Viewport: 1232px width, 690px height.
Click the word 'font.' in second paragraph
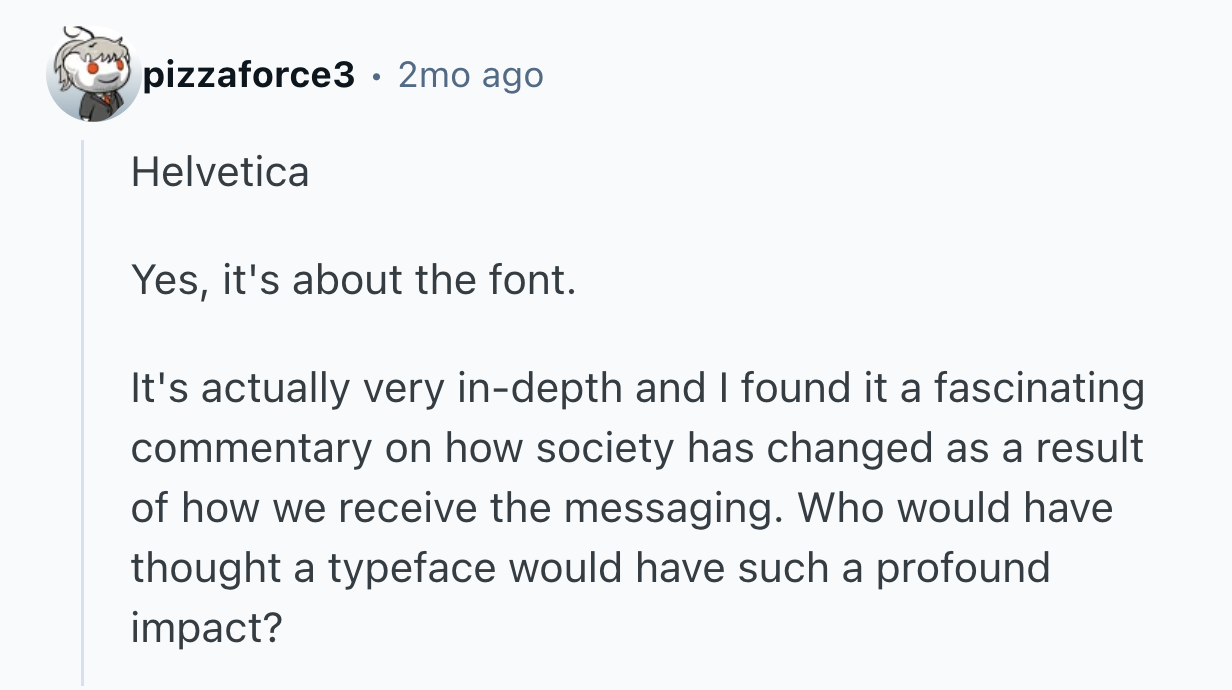point(539,281)
